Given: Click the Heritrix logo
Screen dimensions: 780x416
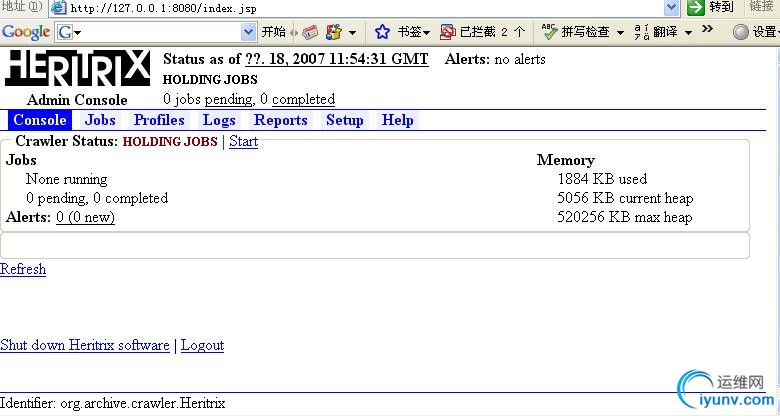Looking at the screenshot, I should [x=77, y=68].
